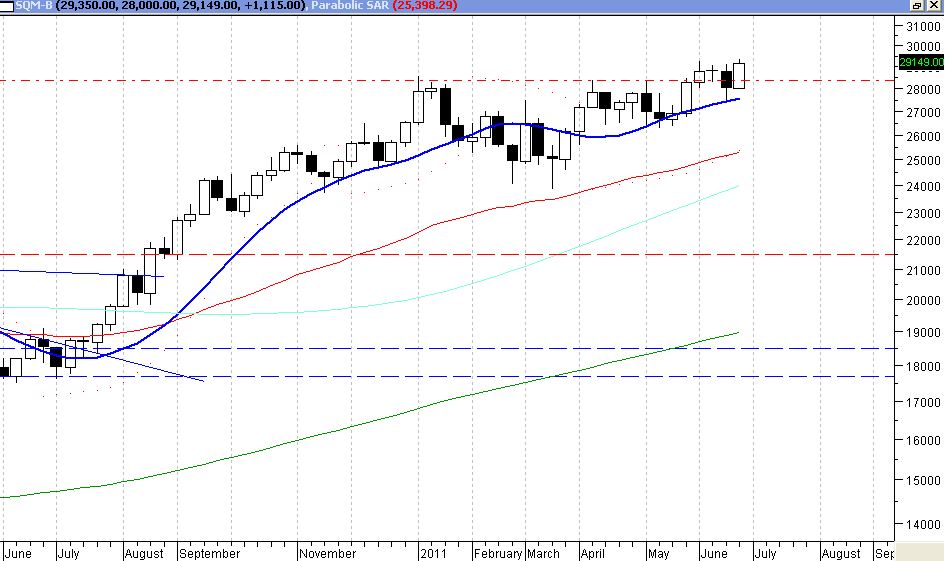This screenshot has height=561, width=946.
Task: Click the Parabolic SAR indicator label
Action: point(349,5)
